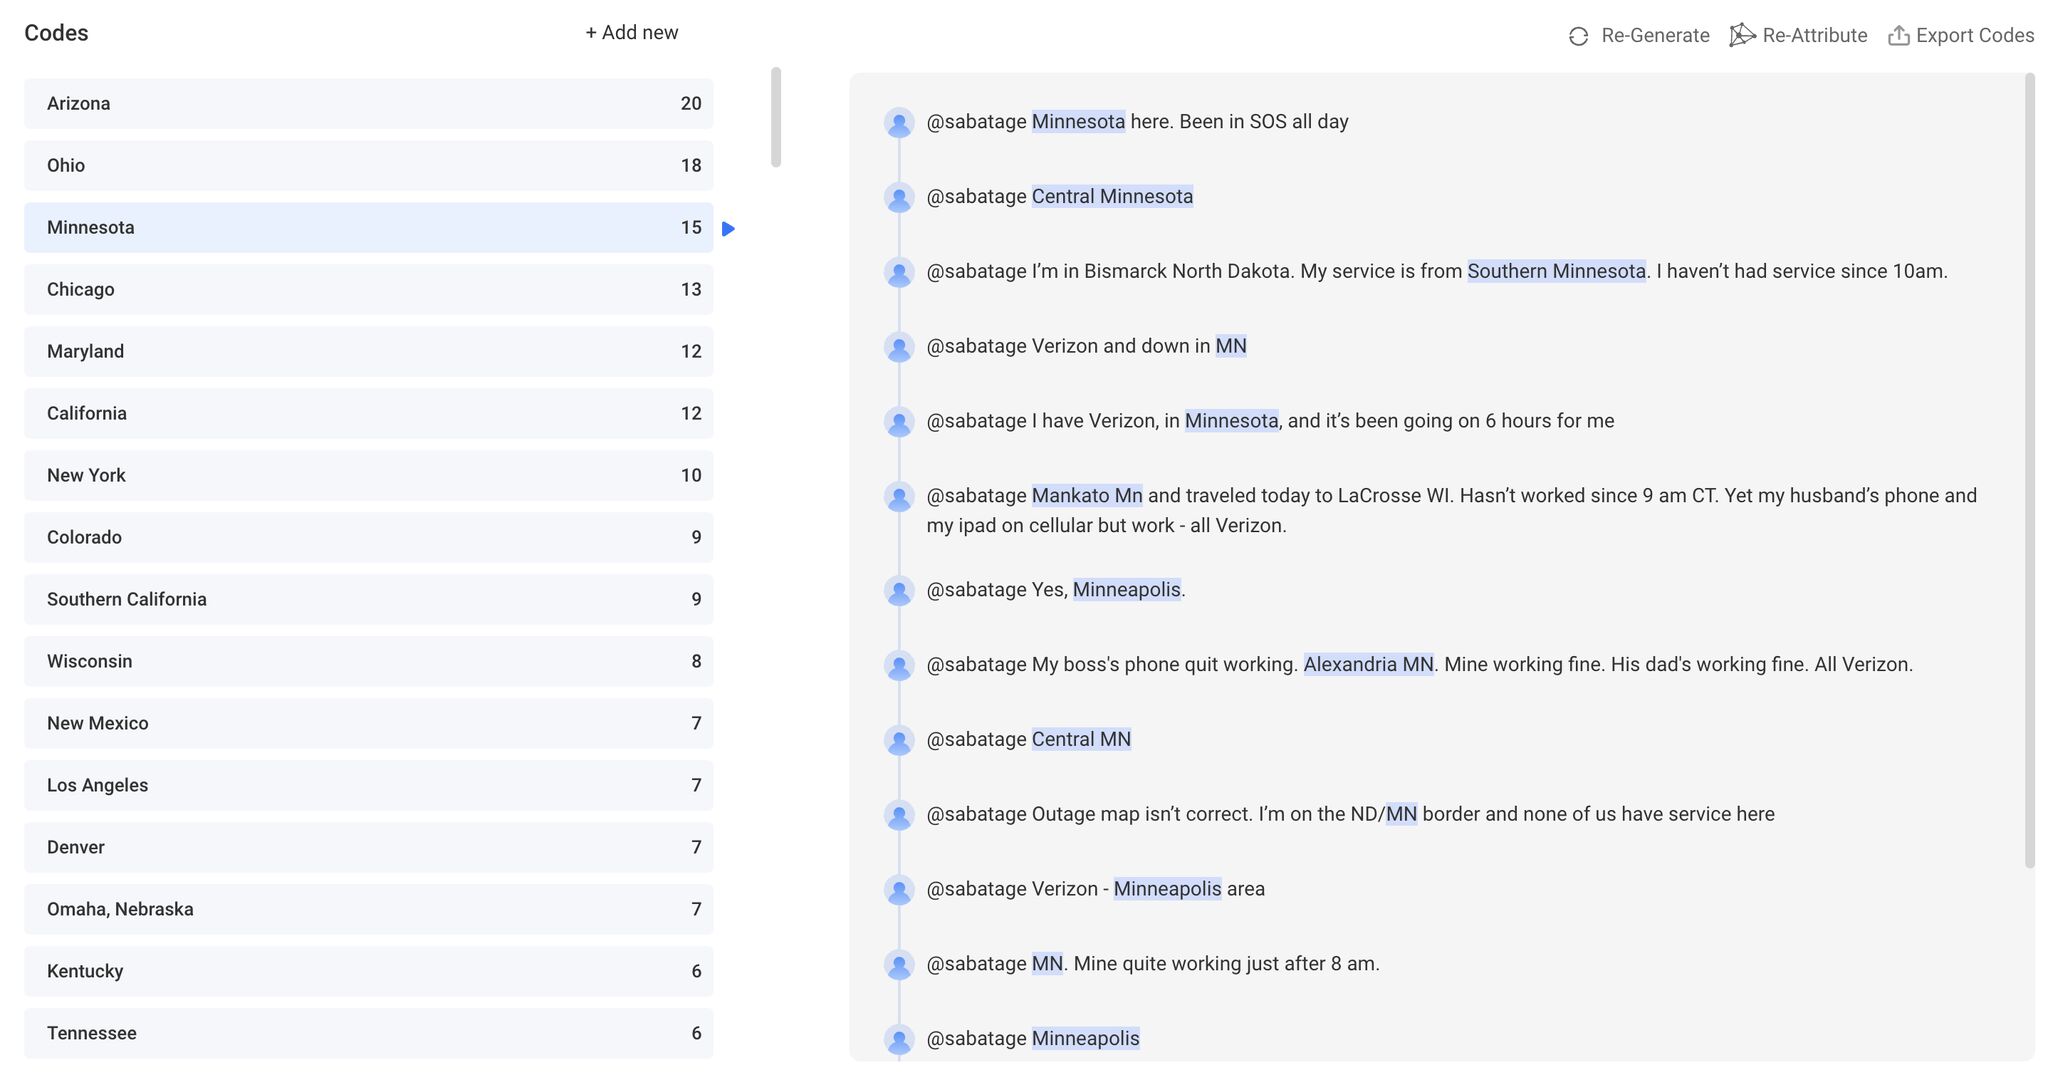The image size is (2048, 1080).
Task: Select the Omaha, Nebraska code
Action: (368, 909)
